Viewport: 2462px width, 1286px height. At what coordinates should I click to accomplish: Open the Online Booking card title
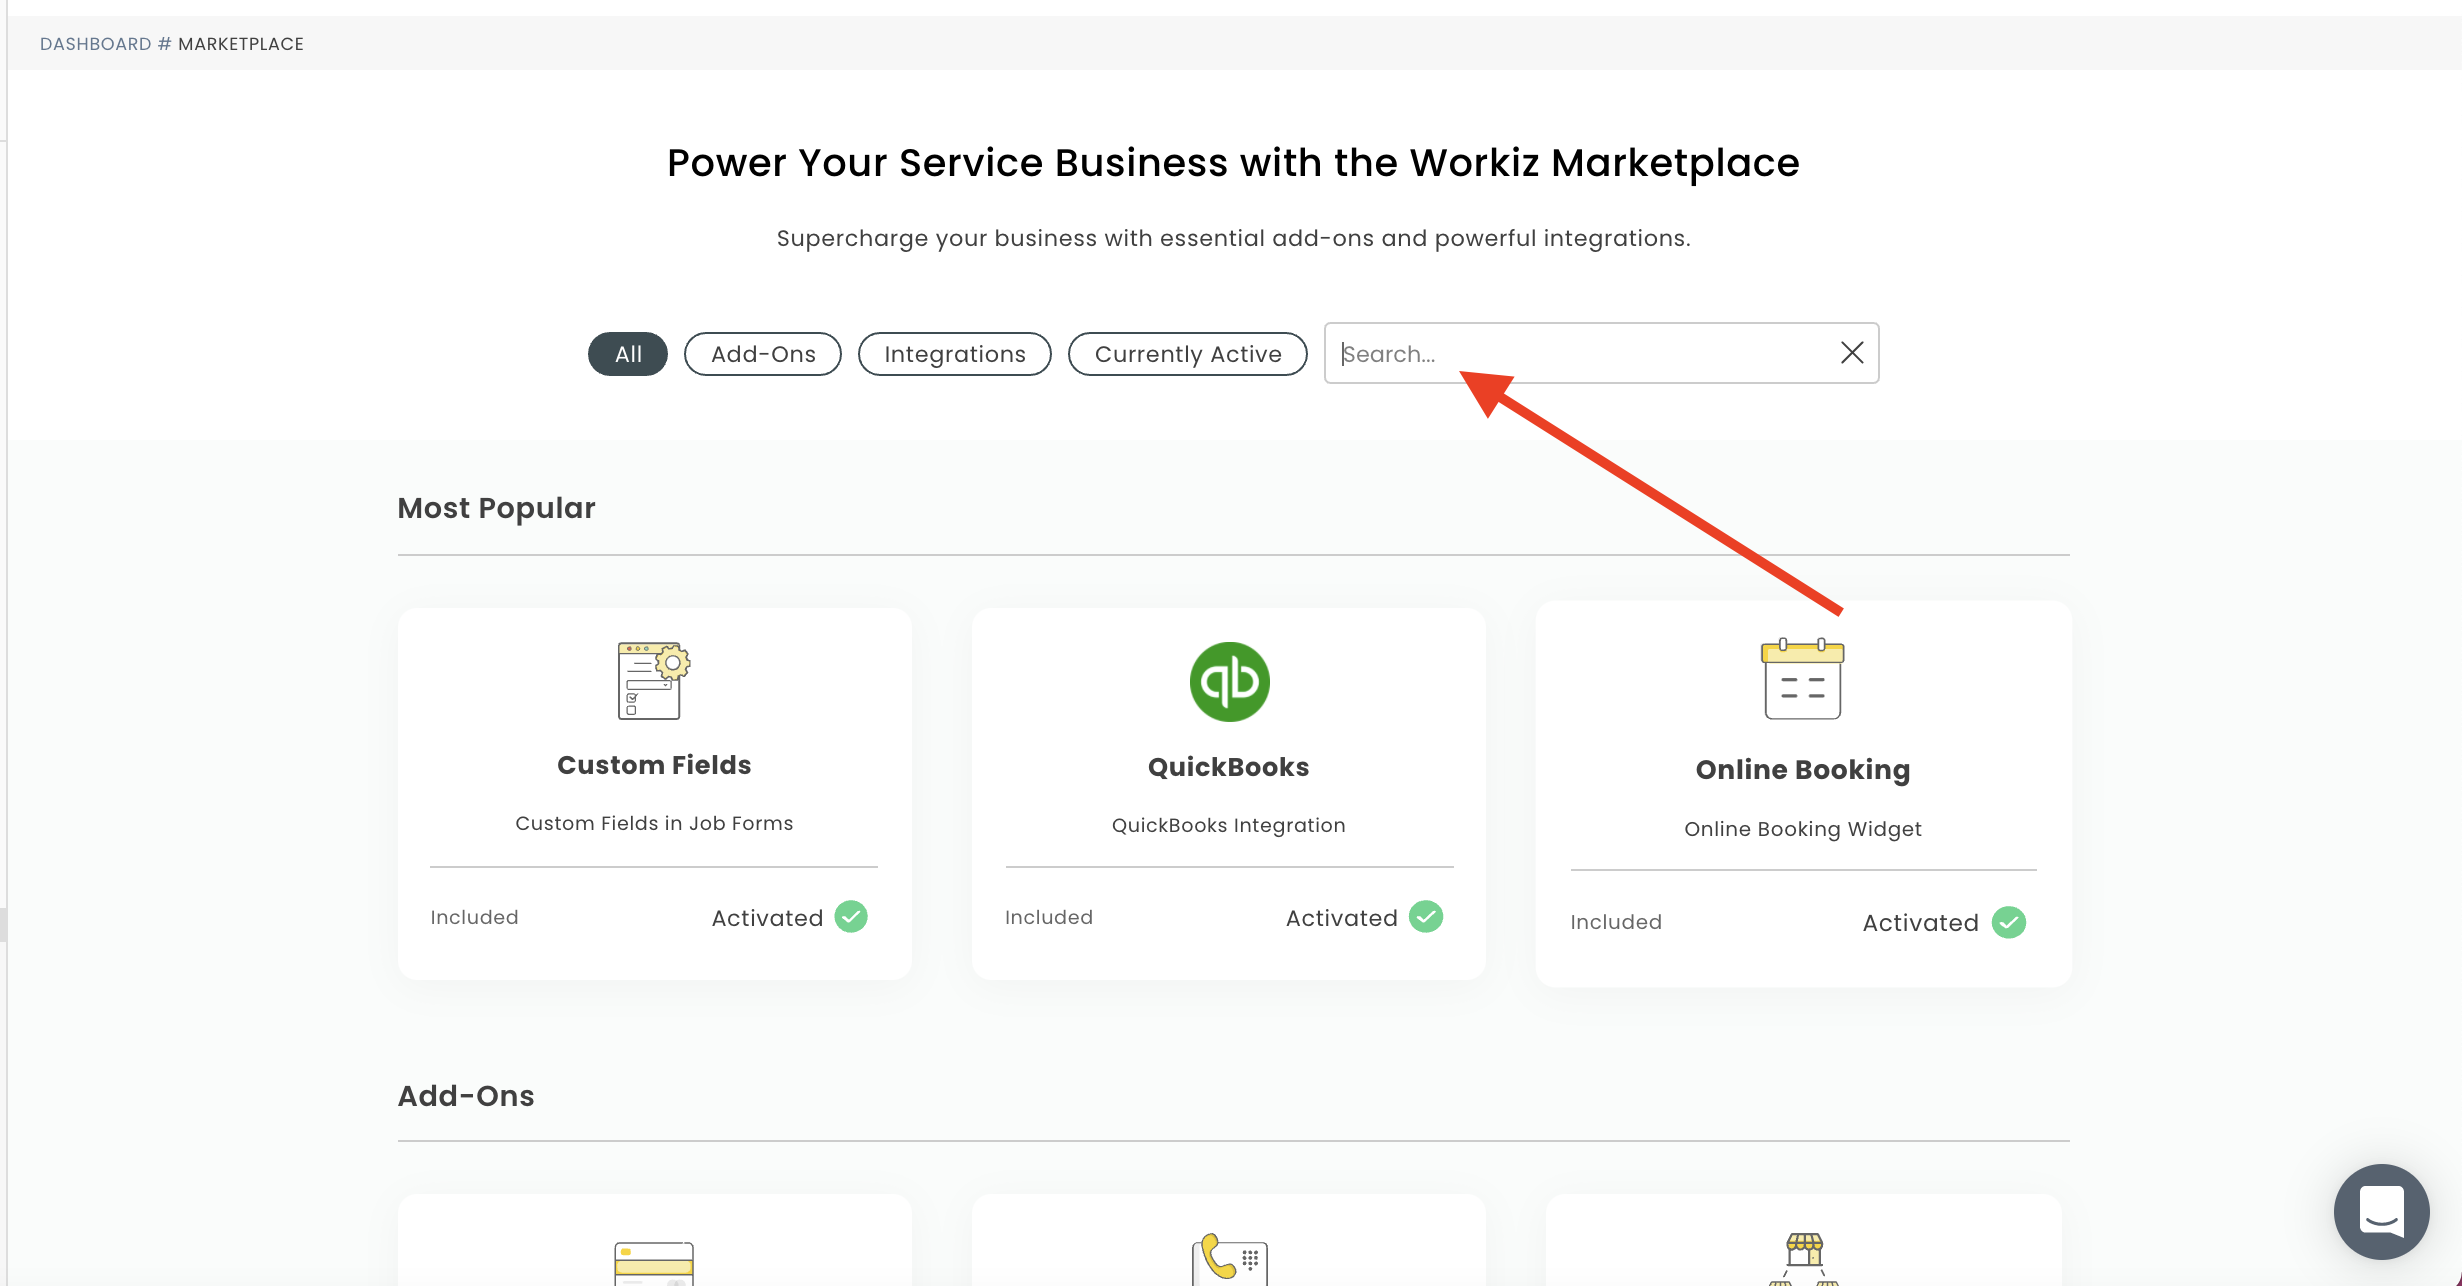click(x=1802, y=770)
